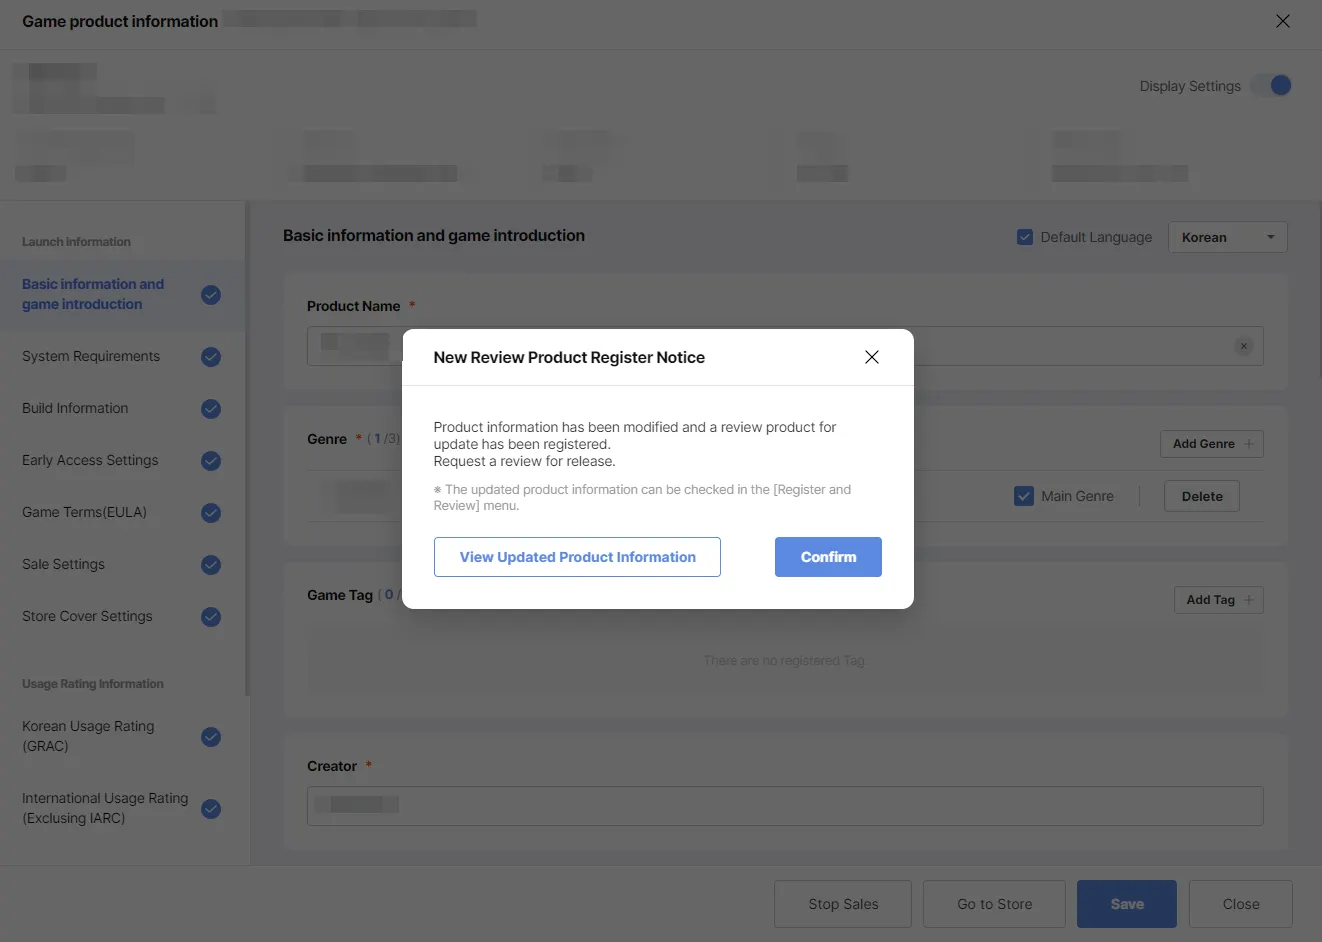Click the System Requirements completion checkmark
The image size is (1322, 942).
[211, 357]
